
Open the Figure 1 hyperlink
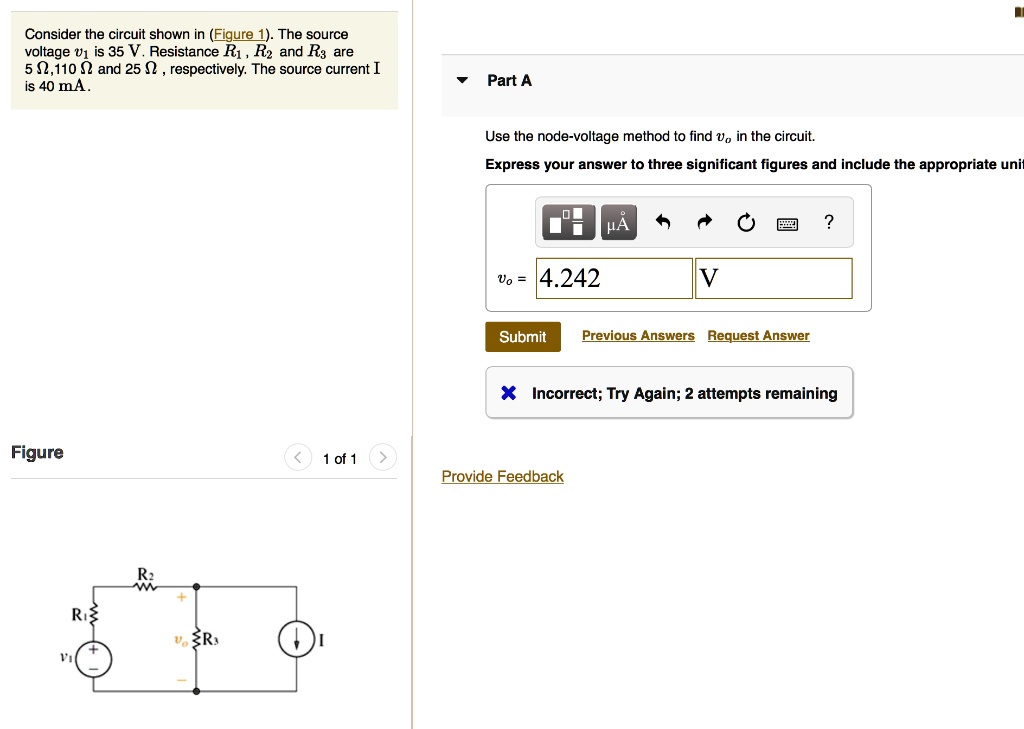[x=240, y=33]
